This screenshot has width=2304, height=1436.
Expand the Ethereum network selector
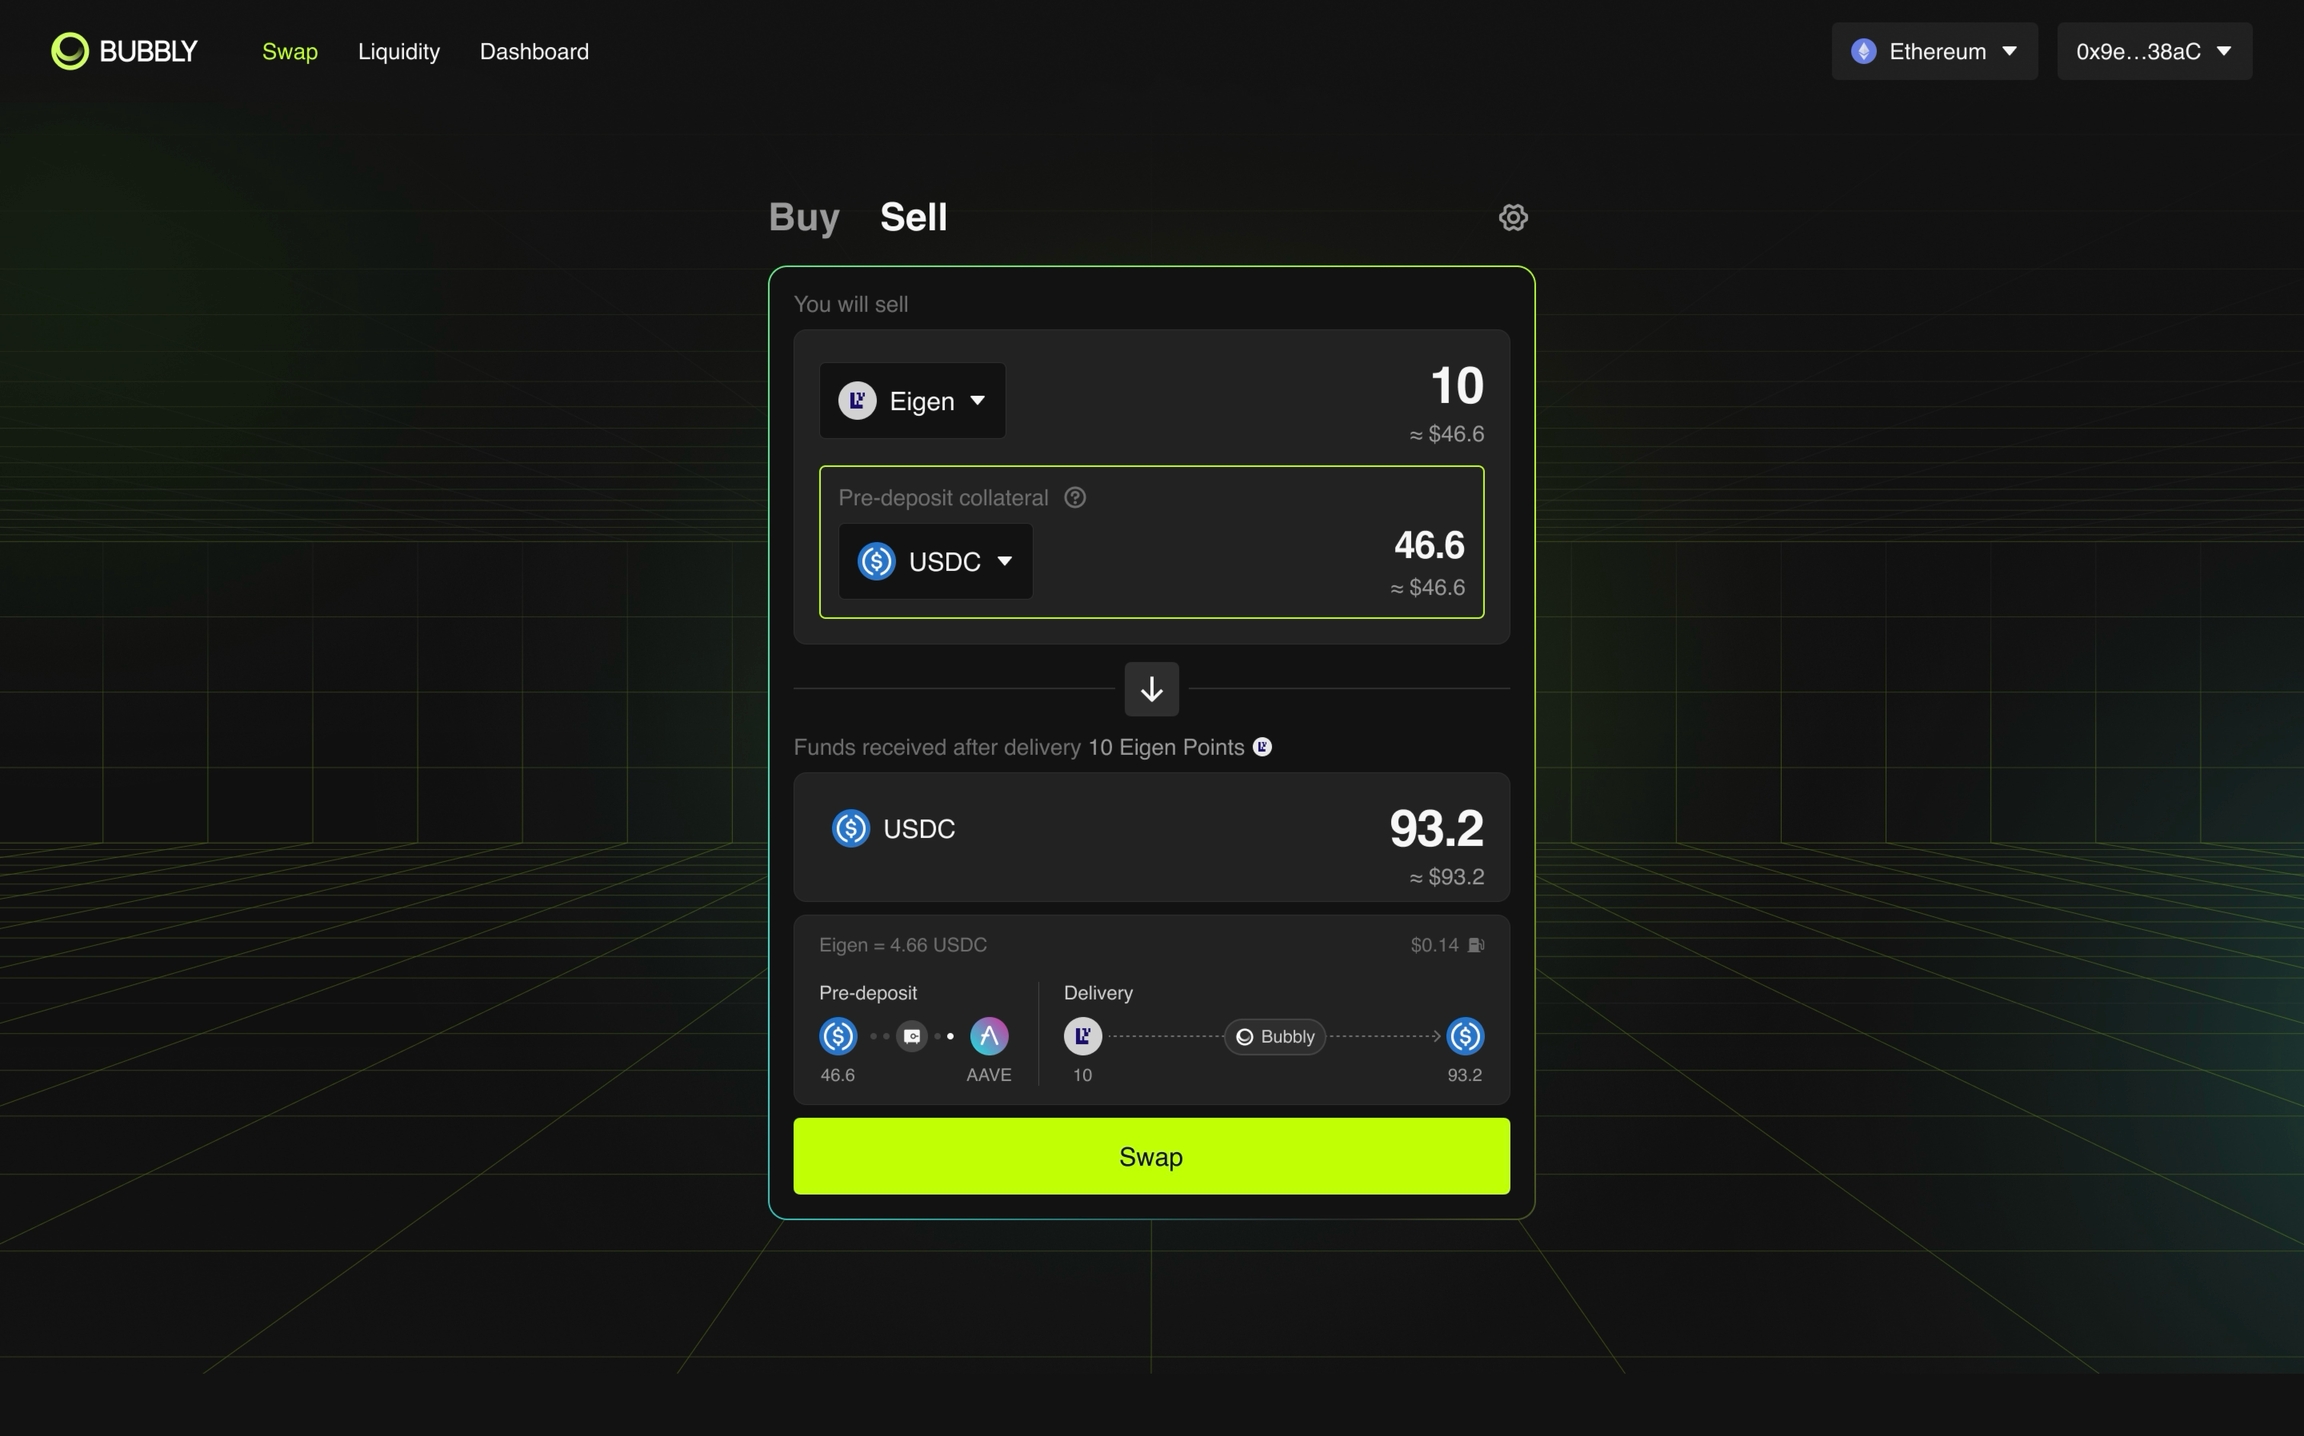(x=1934, y=51)
